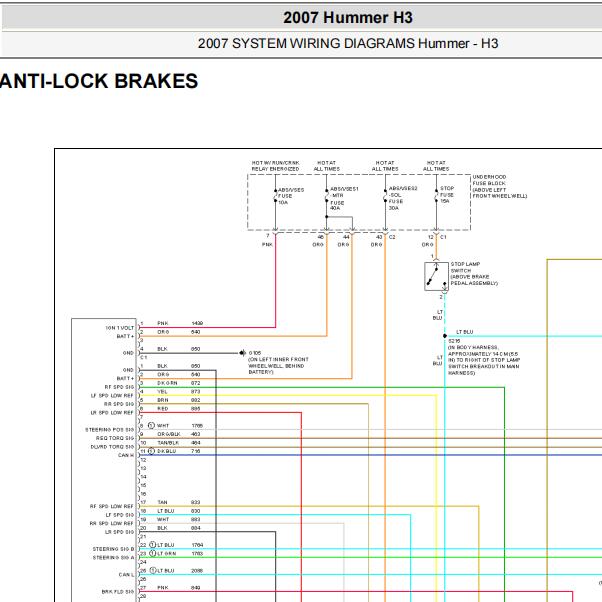Click the "STEERING SIG A" pin label

point(113,557)
